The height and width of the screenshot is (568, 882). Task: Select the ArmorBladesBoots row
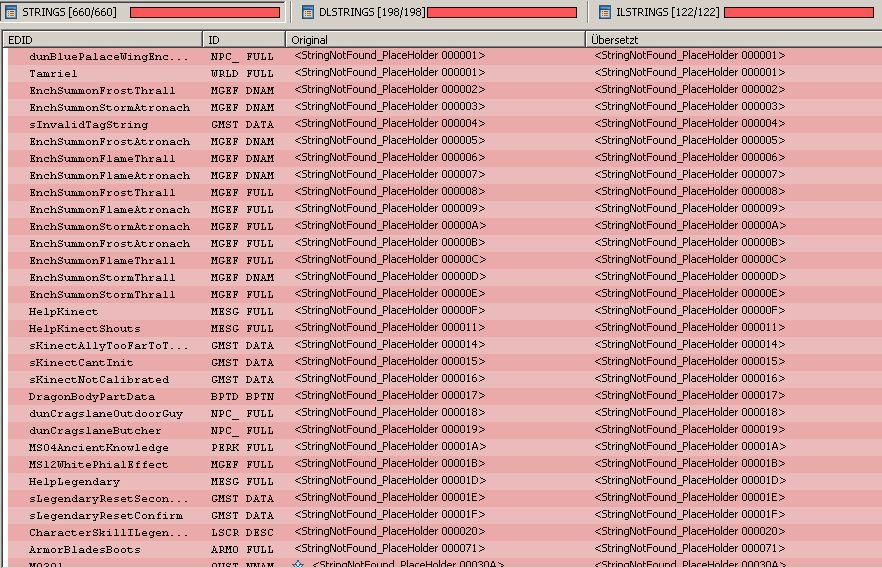(444, 549)
